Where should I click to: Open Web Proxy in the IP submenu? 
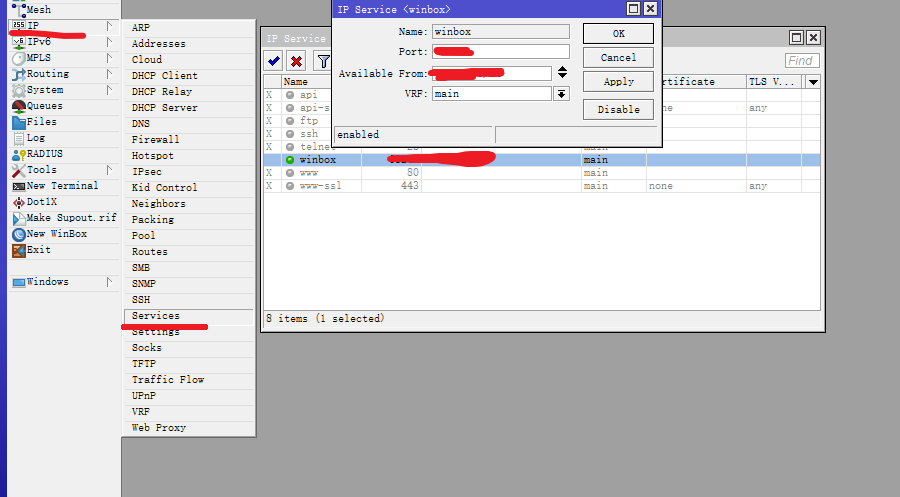pyautogui.click(x=188, y=428)
